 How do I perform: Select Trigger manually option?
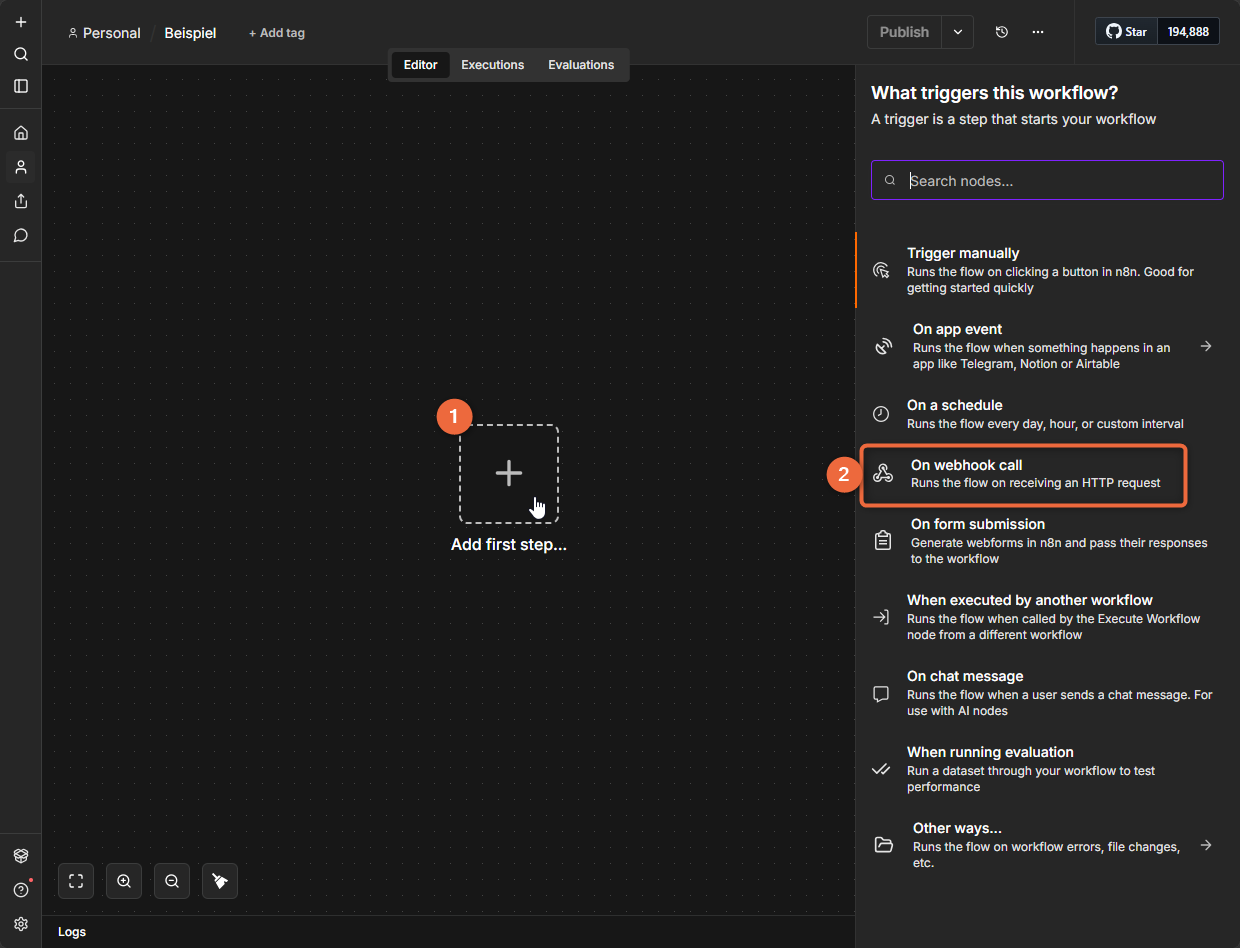tap(1047, 270)
